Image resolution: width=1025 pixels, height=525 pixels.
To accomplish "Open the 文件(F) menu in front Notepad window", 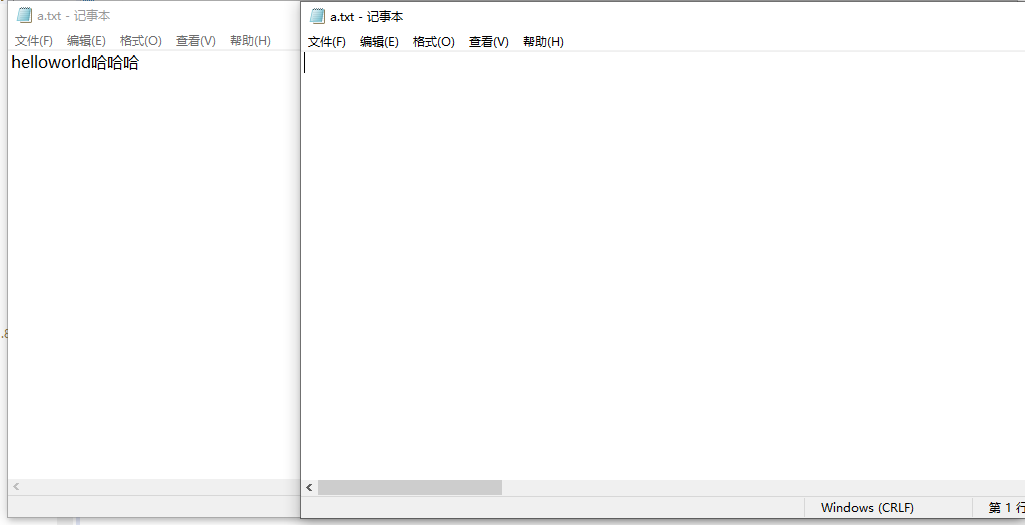I will pos(326,42).
